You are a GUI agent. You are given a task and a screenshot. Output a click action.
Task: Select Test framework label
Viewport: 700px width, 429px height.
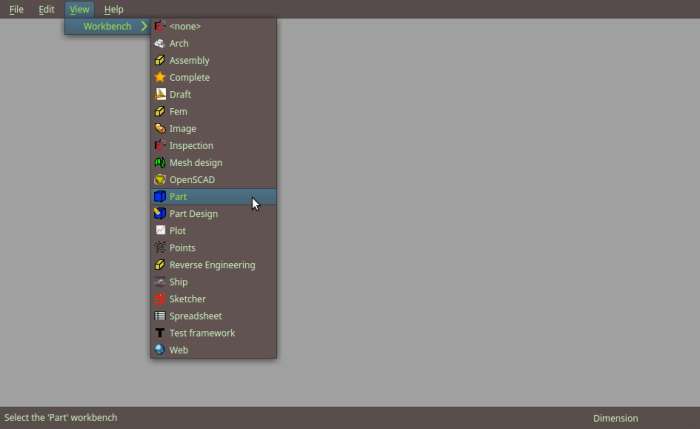[x=202, y=333]
